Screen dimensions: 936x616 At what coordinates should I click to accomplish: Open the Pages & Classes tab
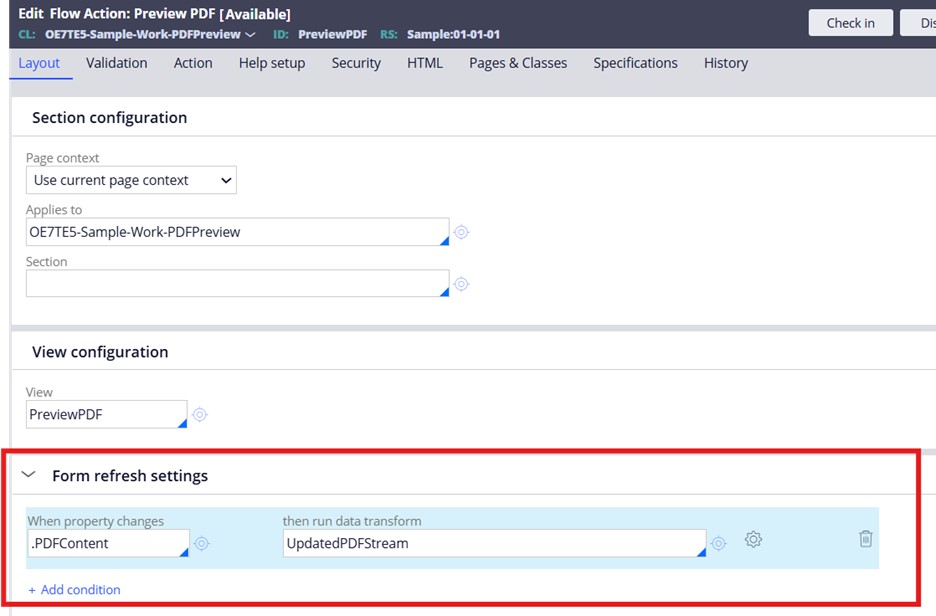(x=517, y=62)
